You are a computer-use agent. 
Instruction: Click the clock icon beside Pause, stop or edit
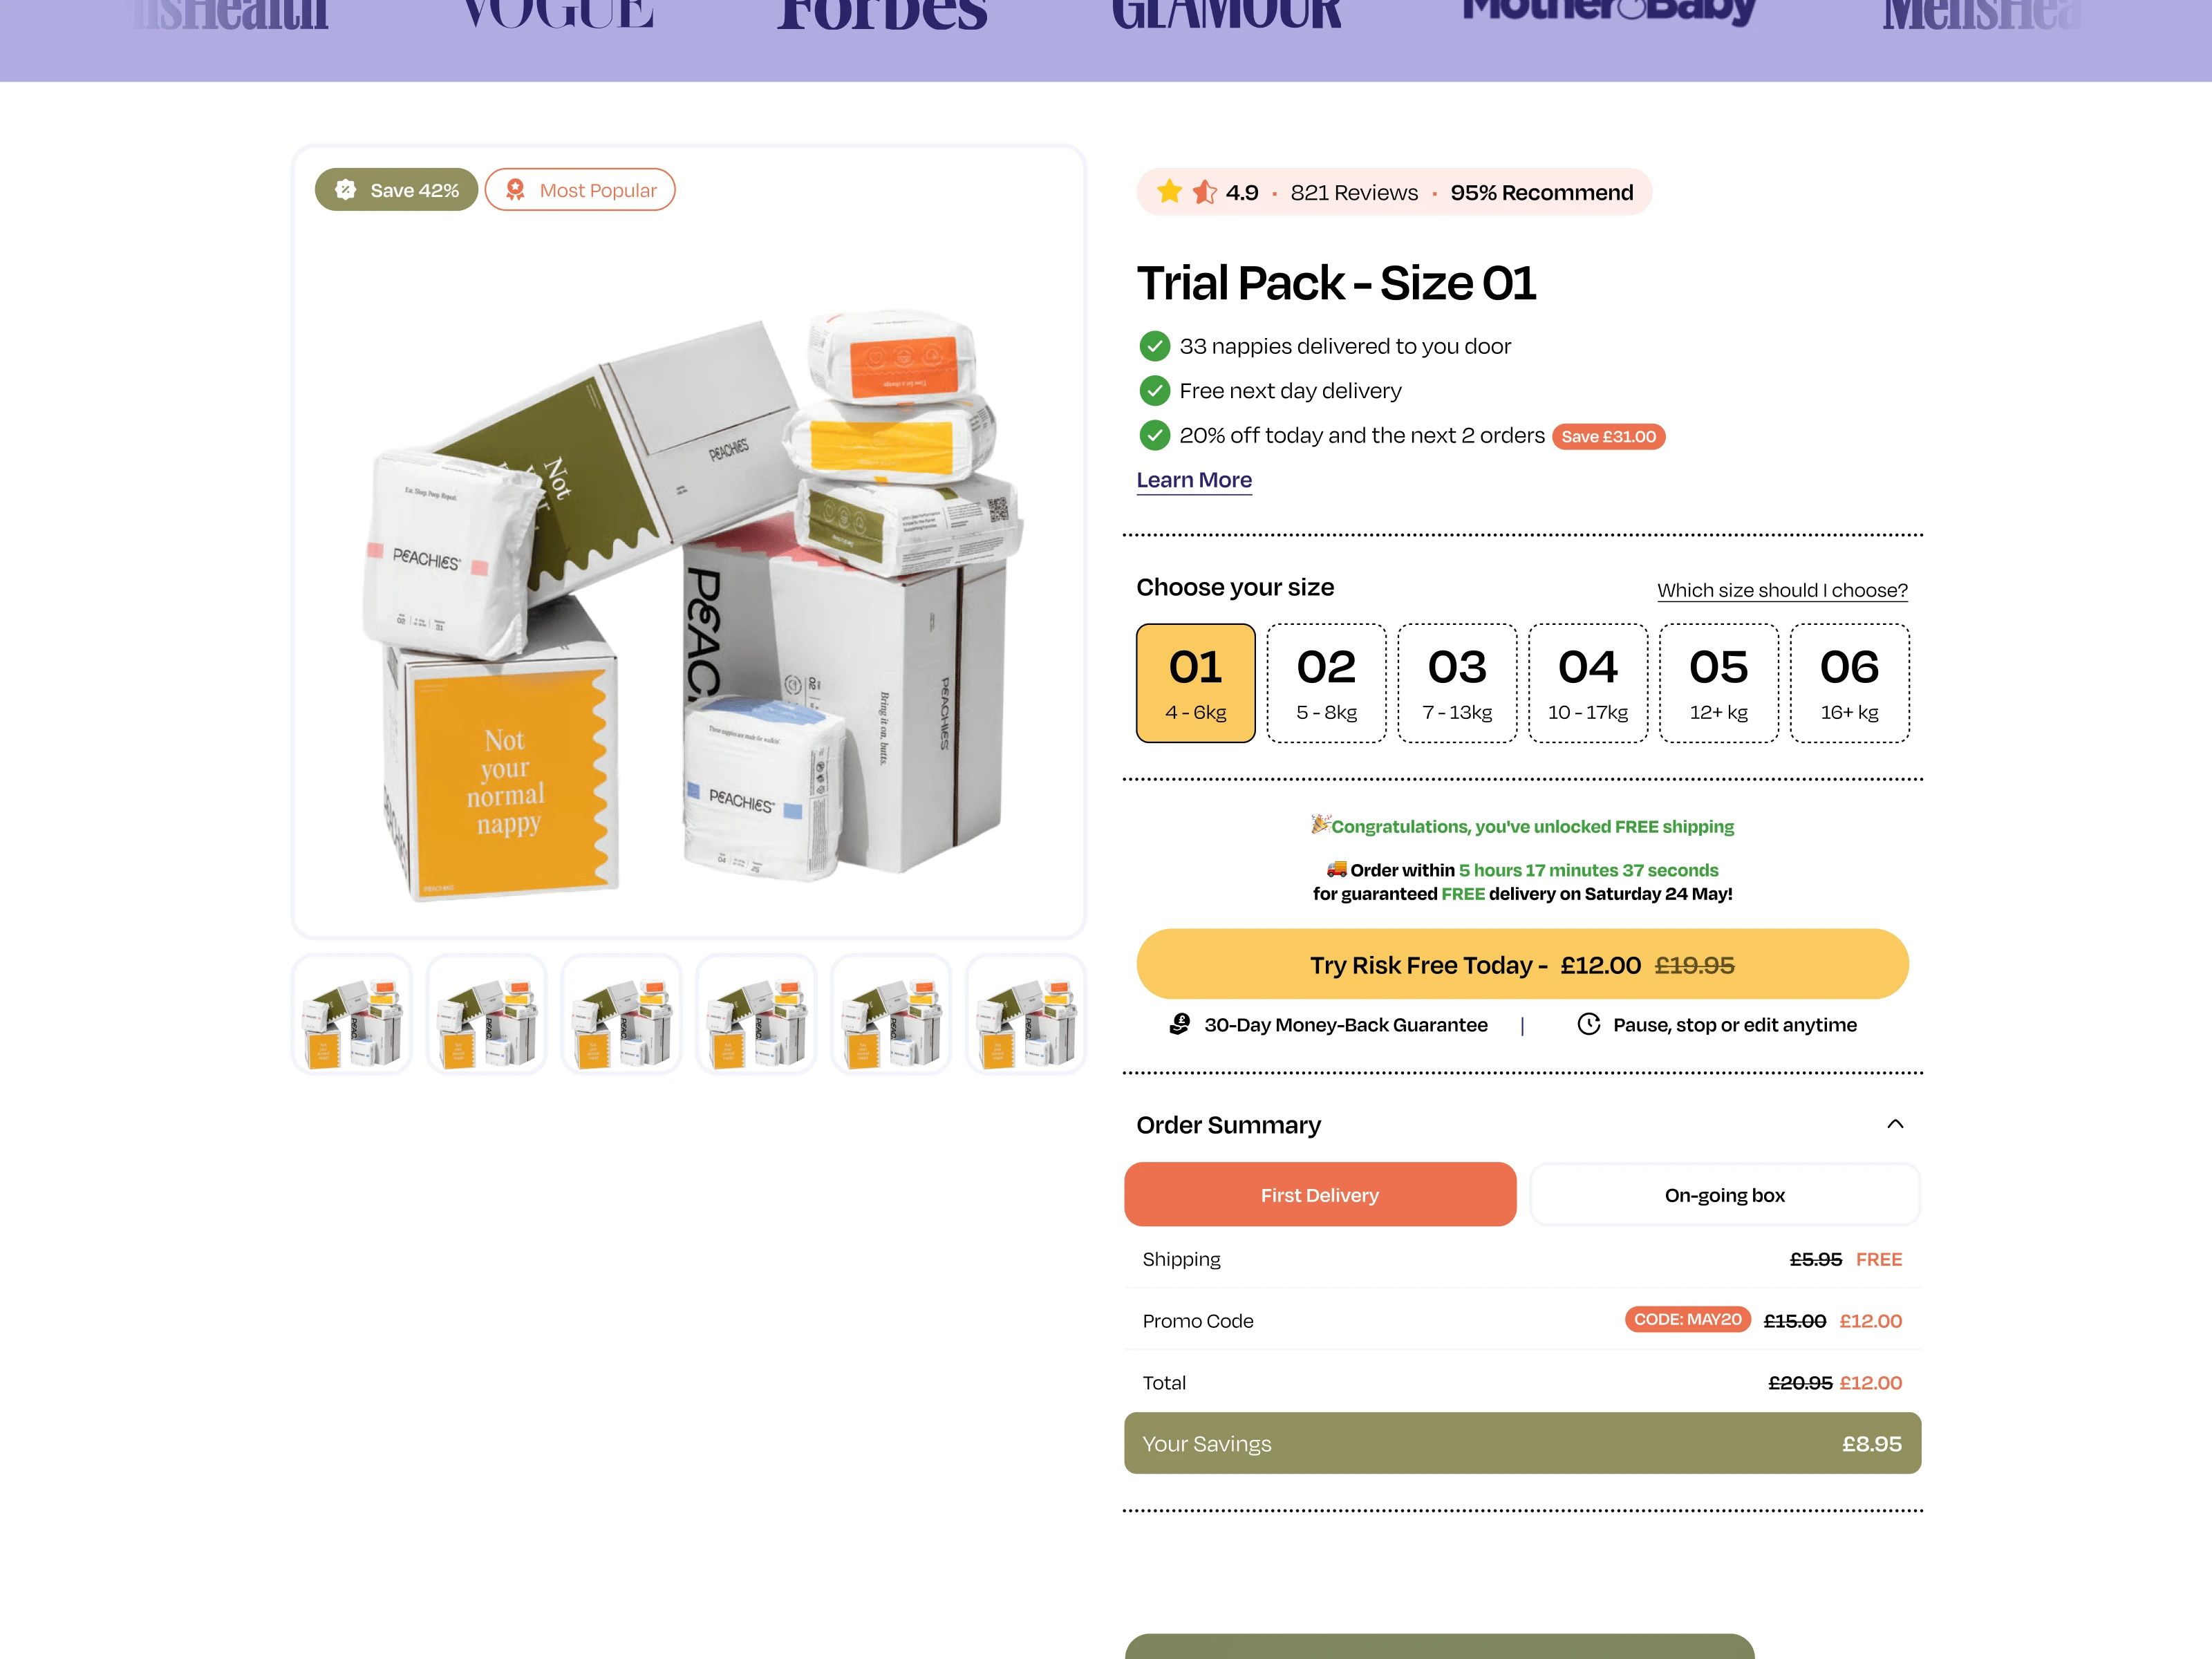1588,1024
